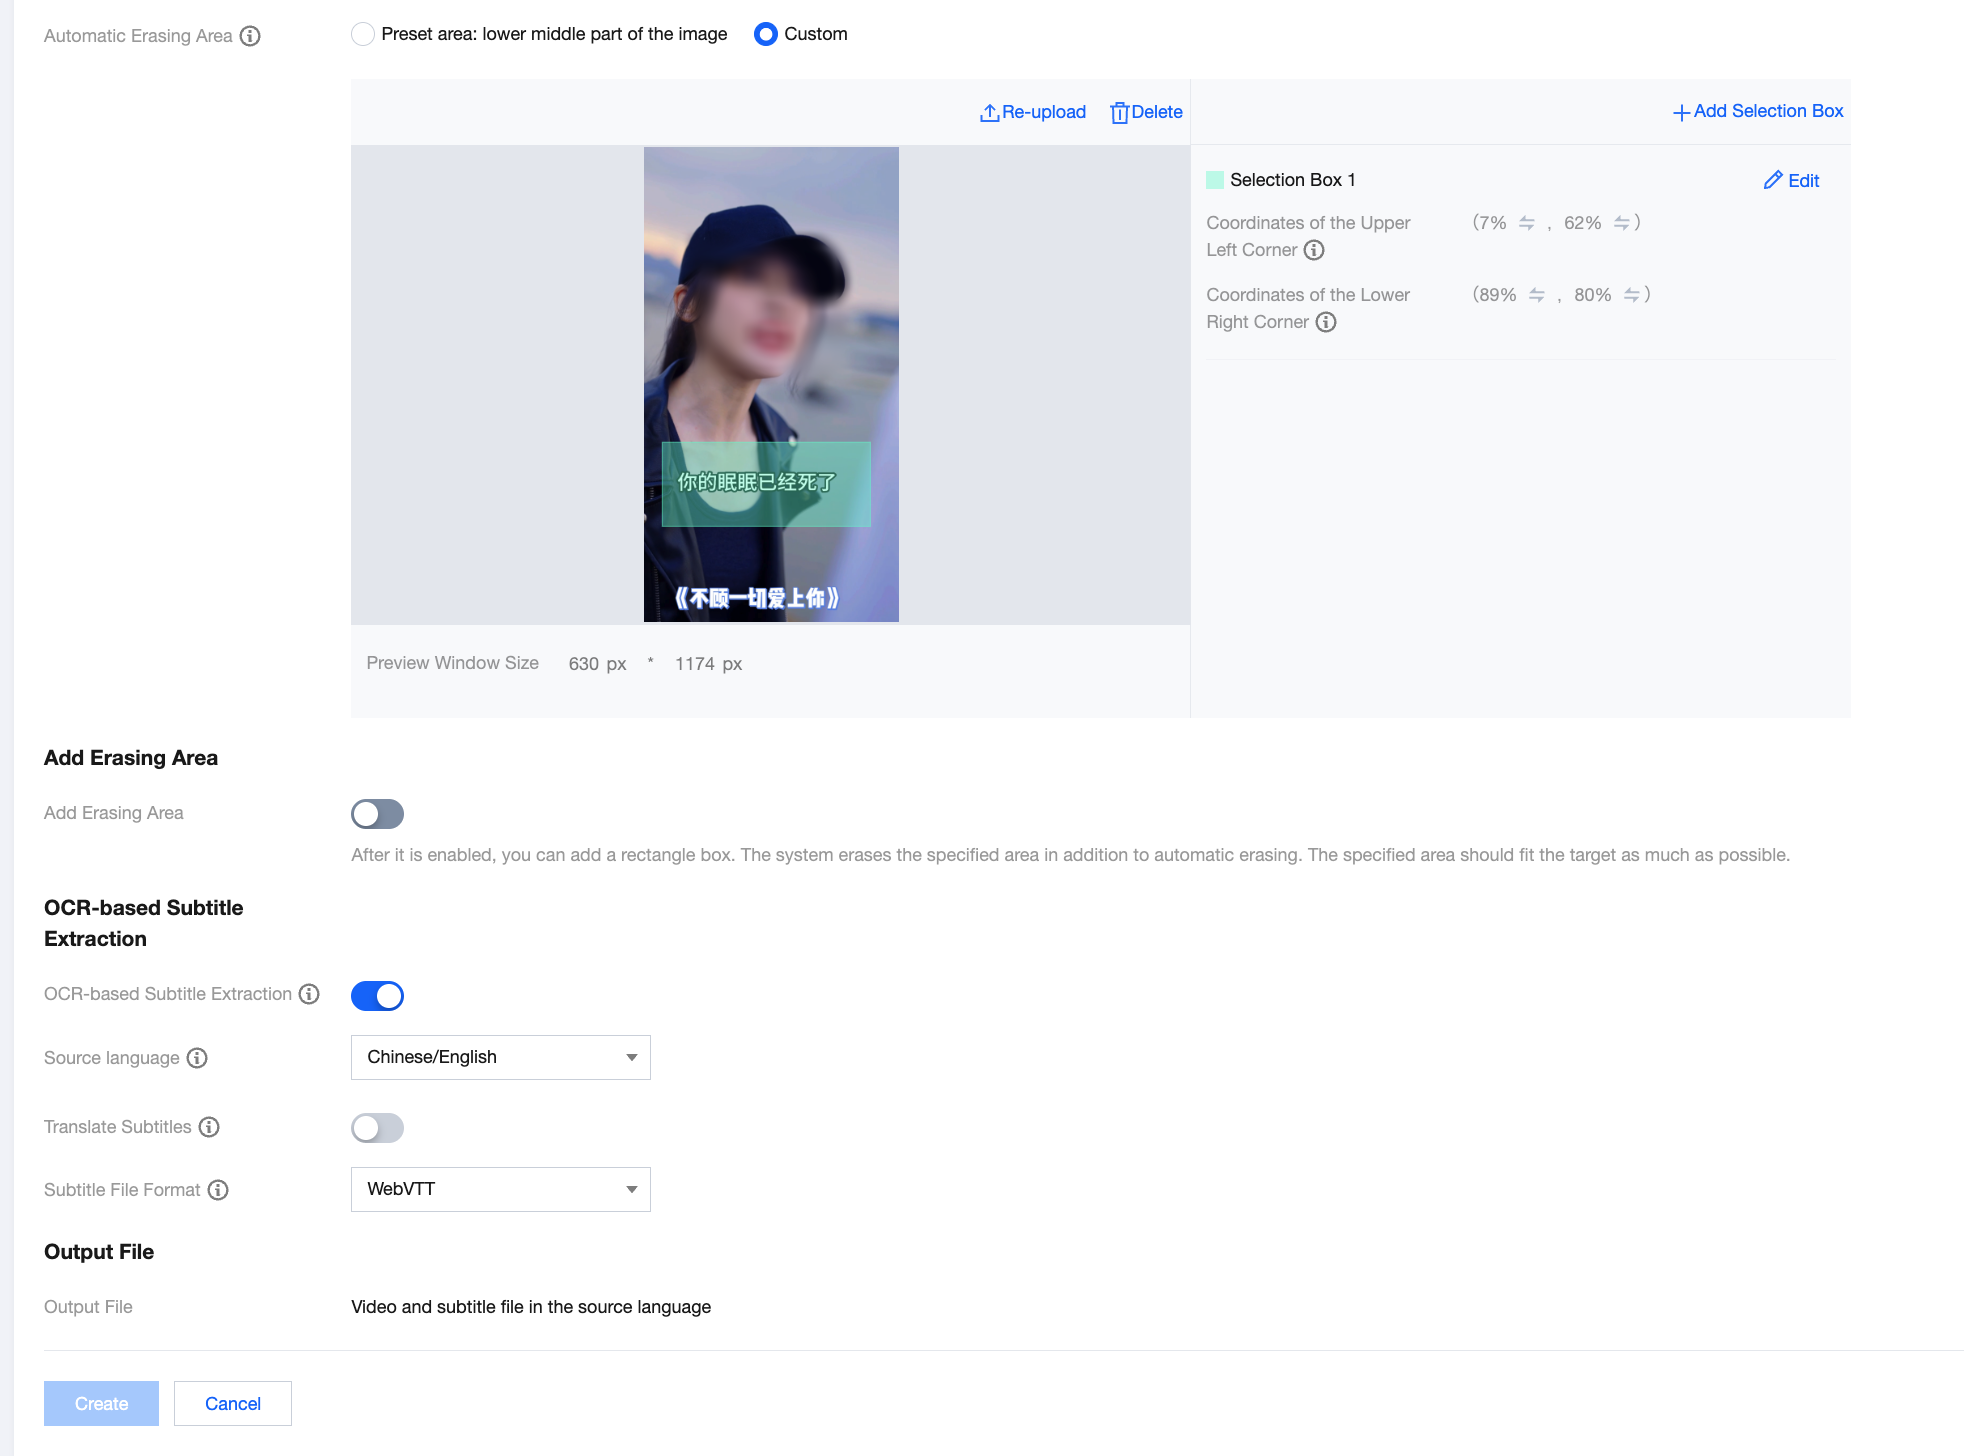Select the Custom radio option
This screenshot has height=1456, width=1964.
pyautogui.click(x=766, y=34)
